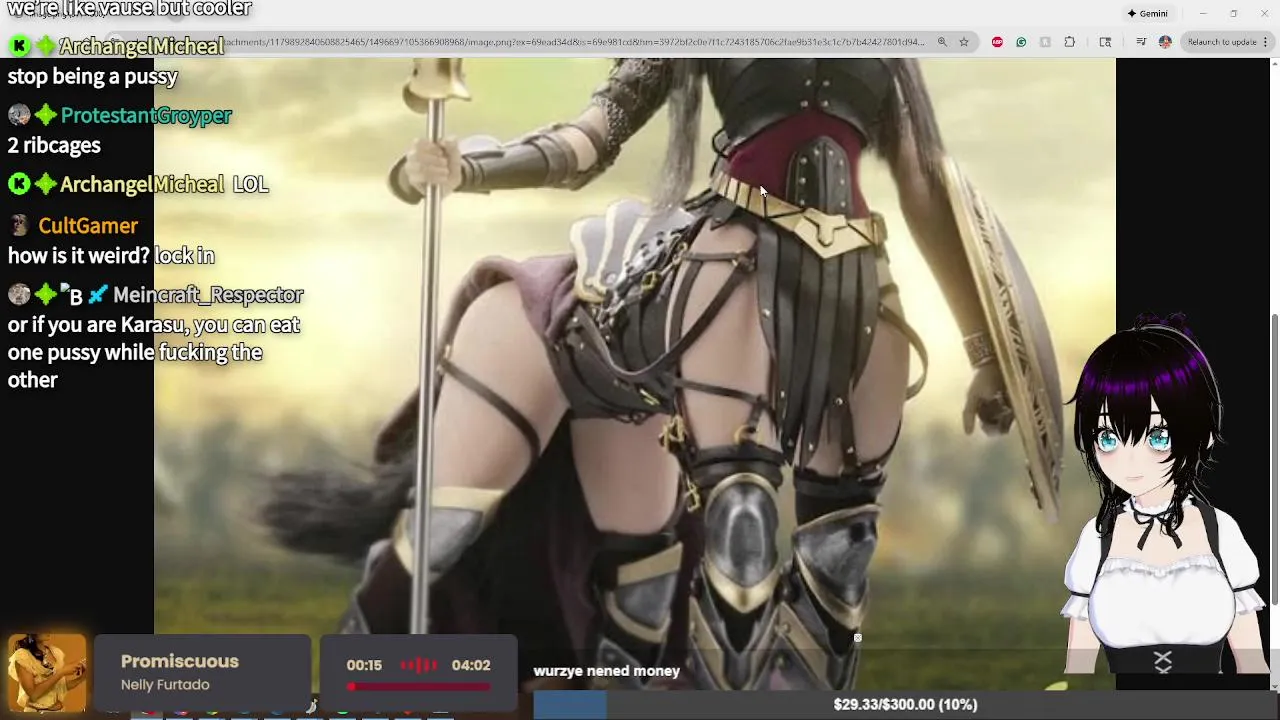Click the armored warrior image in browser

coord(634,374)
